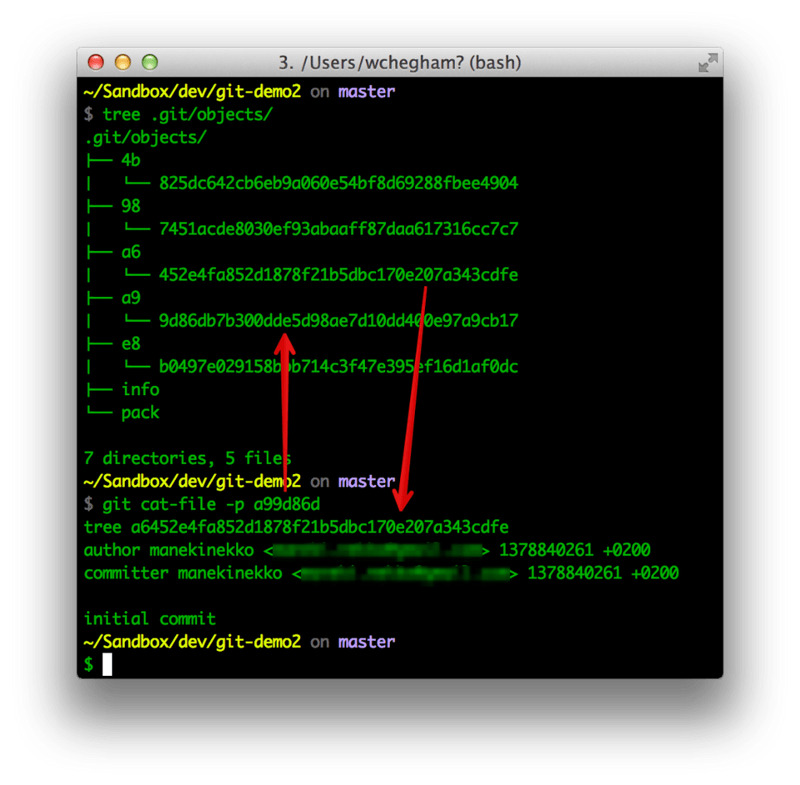Click 'author manekinekko' in output
Viewport: 800px width, 785px height.
click(x=168, y=550)
